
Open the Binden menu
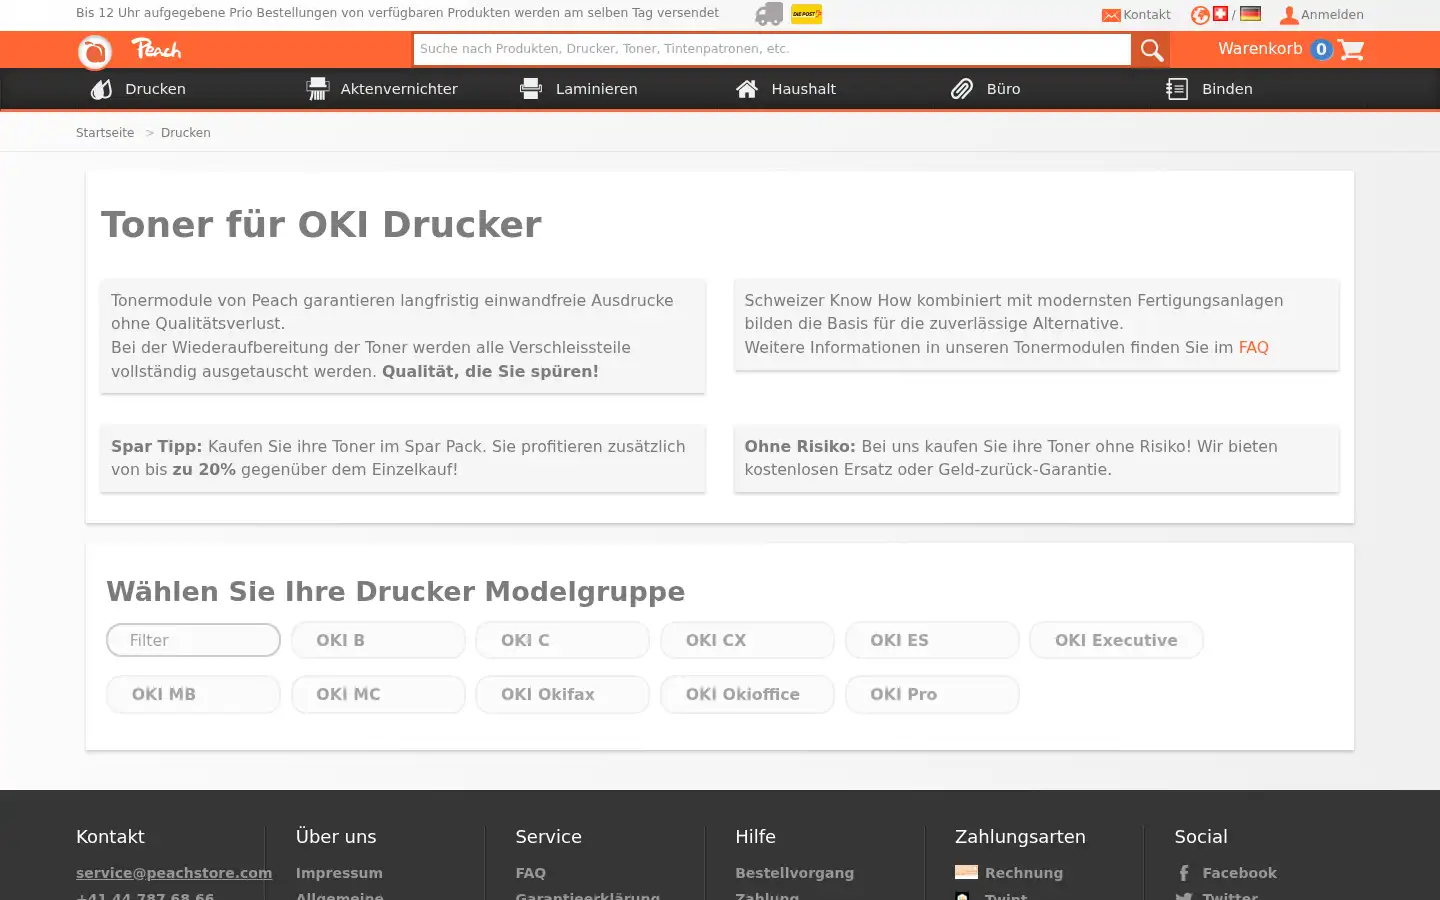point(1227,89)
